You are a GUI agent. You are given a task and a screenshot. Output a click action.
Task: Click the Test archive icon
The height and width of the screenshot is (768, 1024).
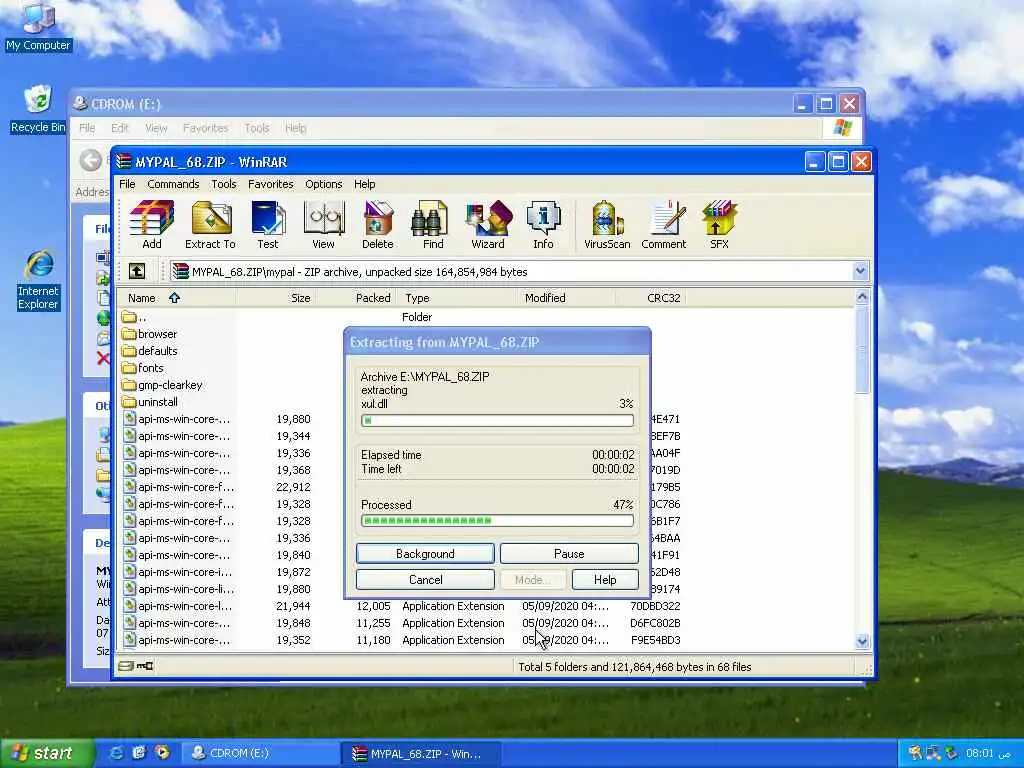pos(268,225)
